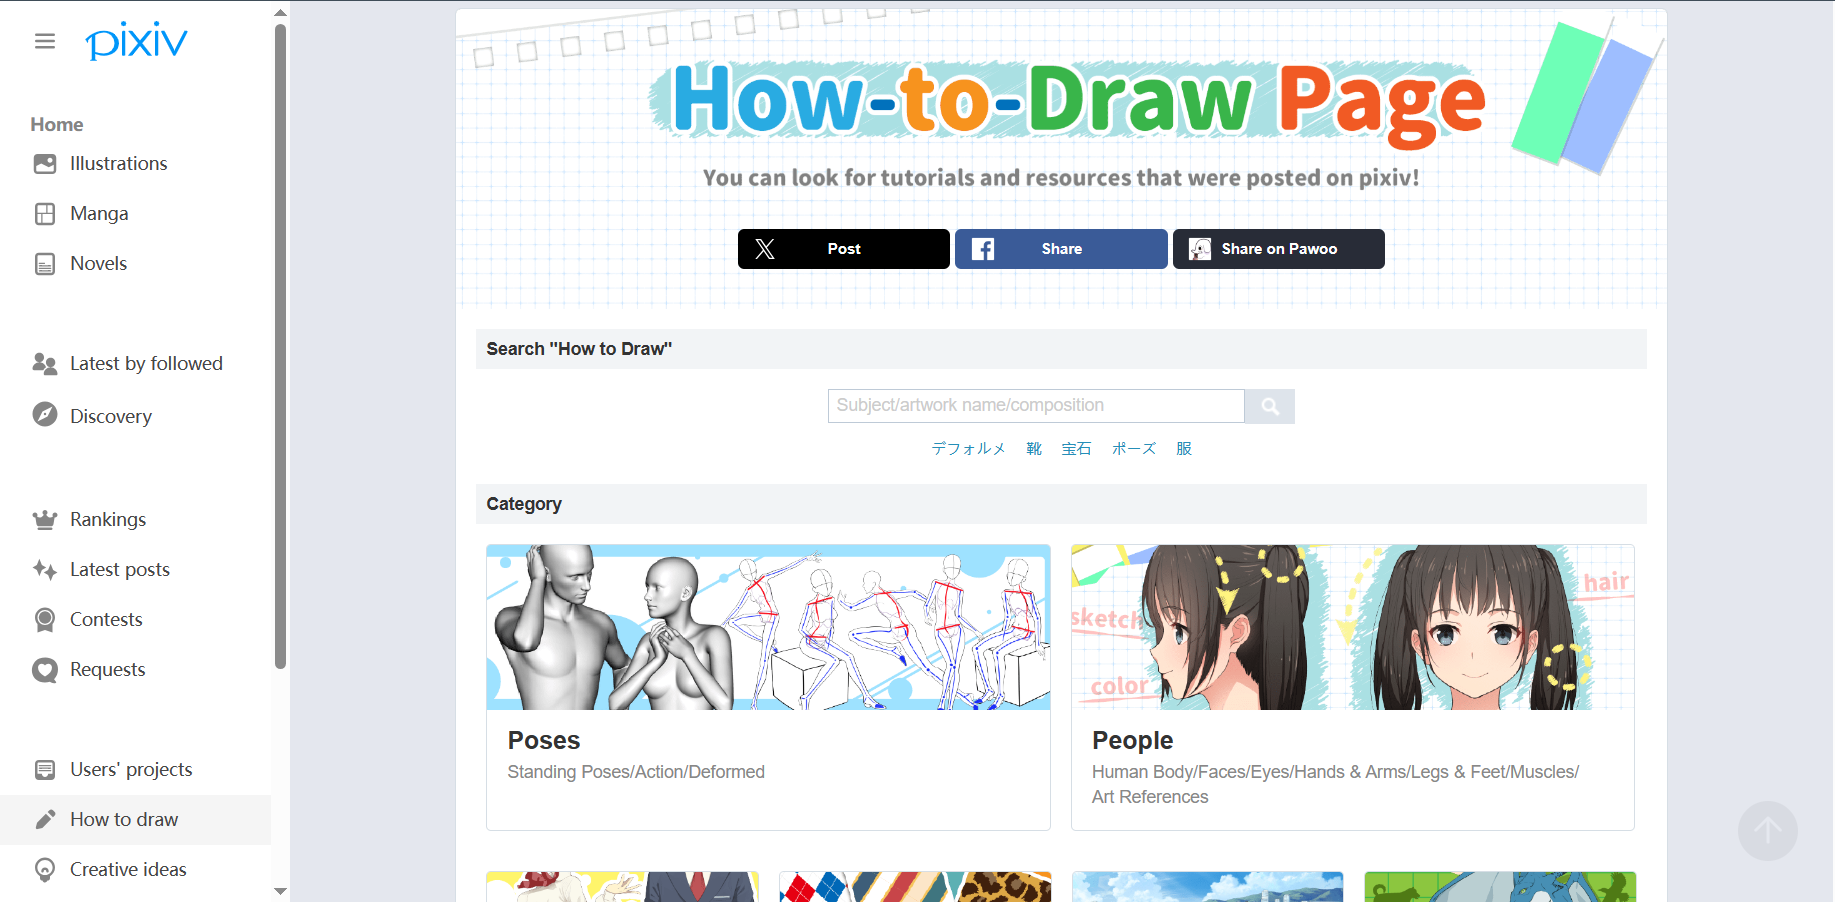The image size is (1835, 902).
Task: Share on Facebook button
Action: tap(1061, 249)
